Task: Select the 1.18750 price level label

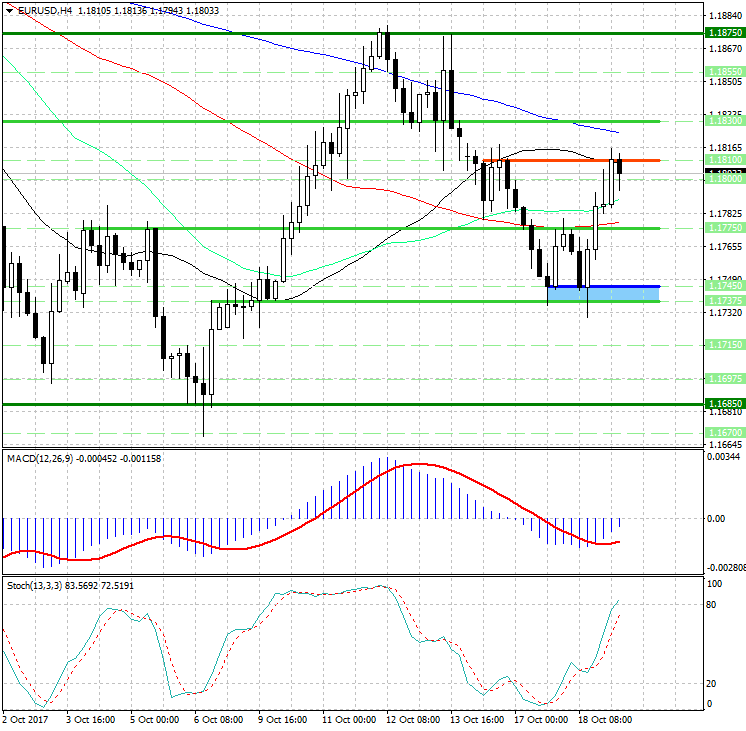Action: (725, 33)
